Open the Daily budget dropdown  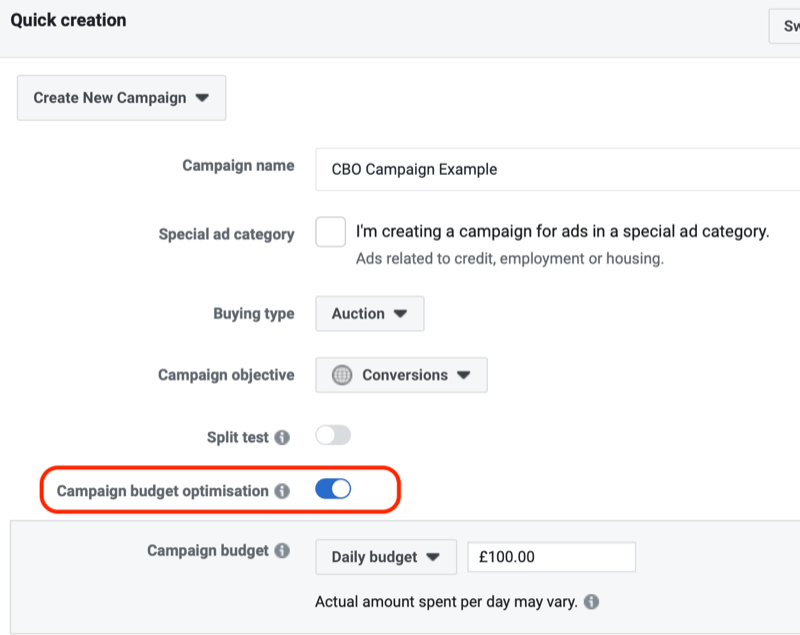(386, 557)
